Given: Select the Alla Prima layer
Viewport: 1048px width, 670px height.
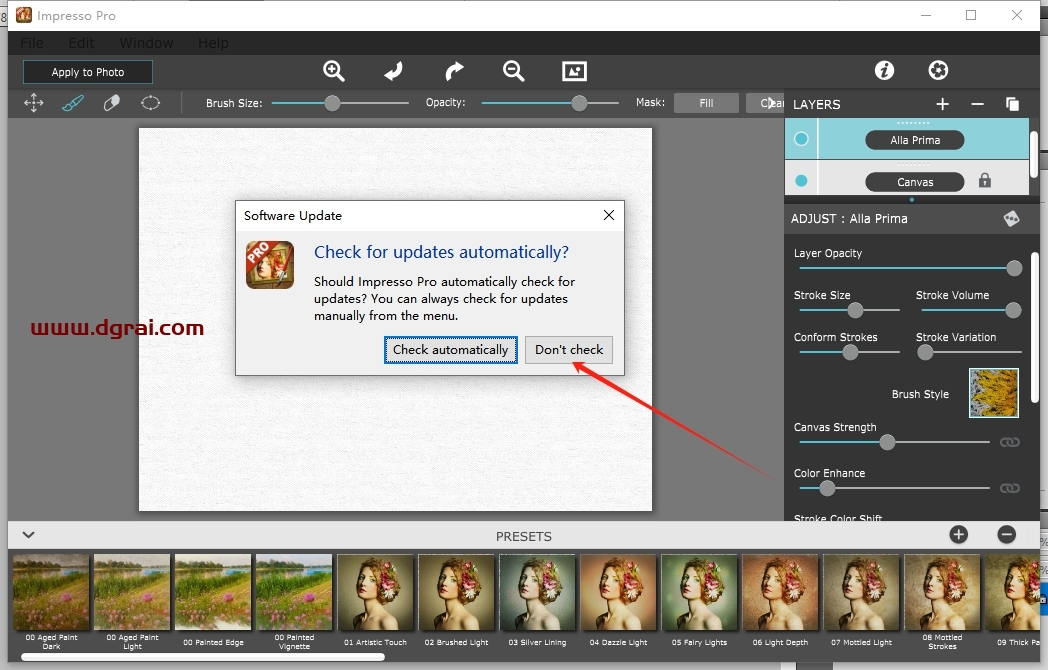Looking at the screenshot, I should (914, 140).
